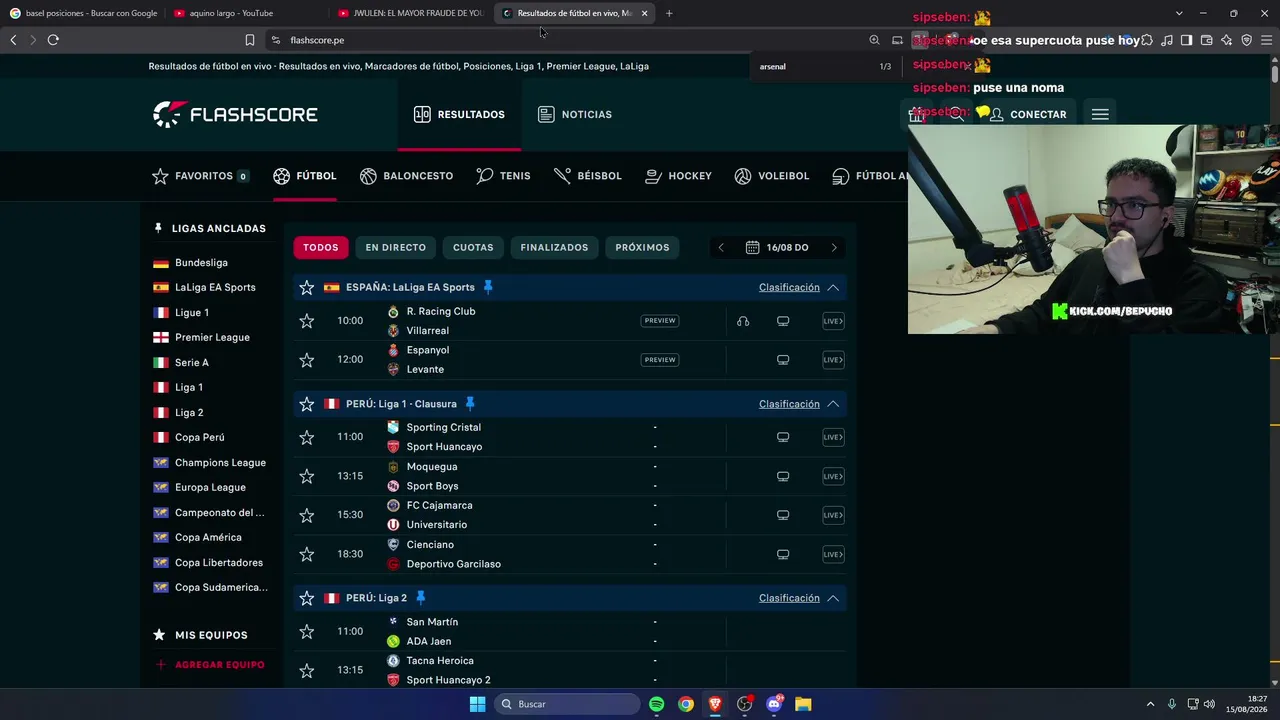The height and width of the screenshot is (720, 1280).
Task: Click Agregar Equipo under Mis Equipos
Action: (210, 665)
